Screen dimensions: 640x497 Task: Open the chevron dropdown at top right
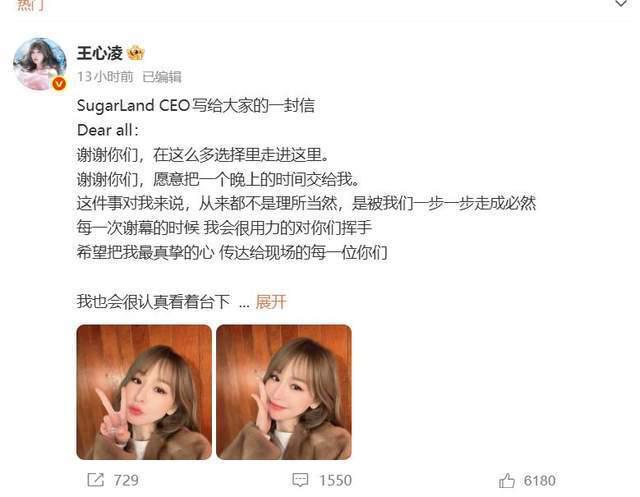621,4
